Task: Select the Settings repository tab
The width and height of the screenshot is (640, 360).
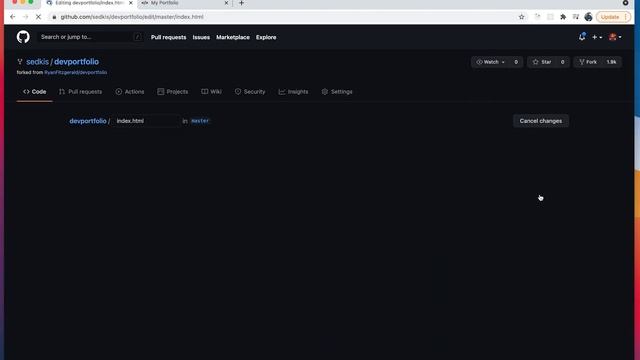Action: tap(337, 92)
